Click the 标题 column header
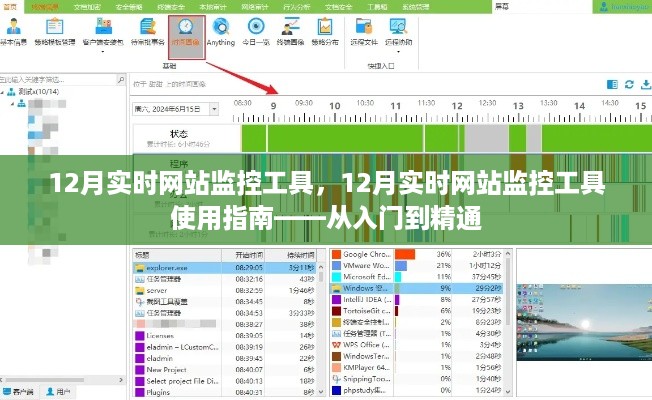The height and width of the screenshot is (400, 652). pos(142,255)
